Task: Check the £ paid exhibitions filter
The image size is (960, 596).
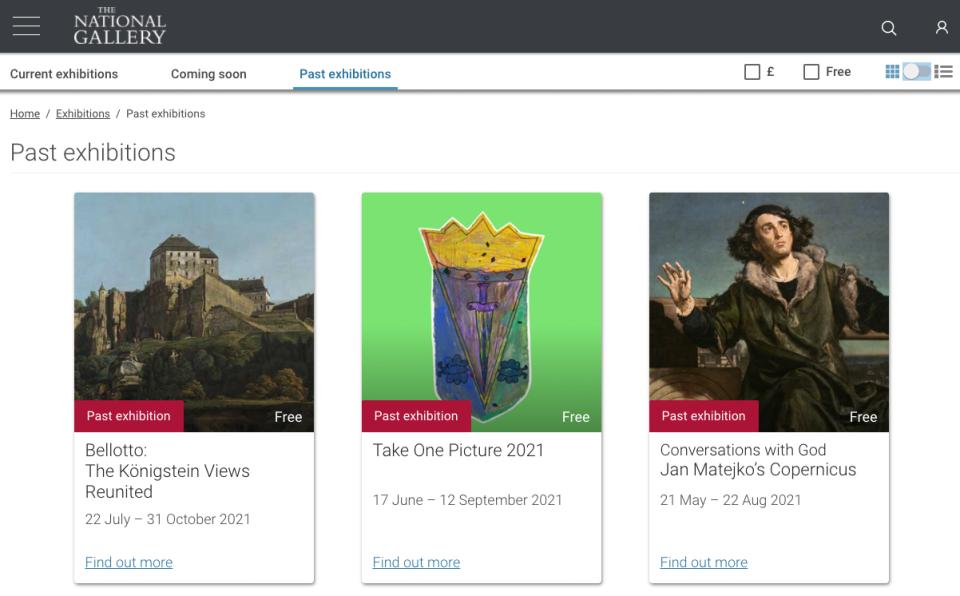Action: [x=752, y=72]
